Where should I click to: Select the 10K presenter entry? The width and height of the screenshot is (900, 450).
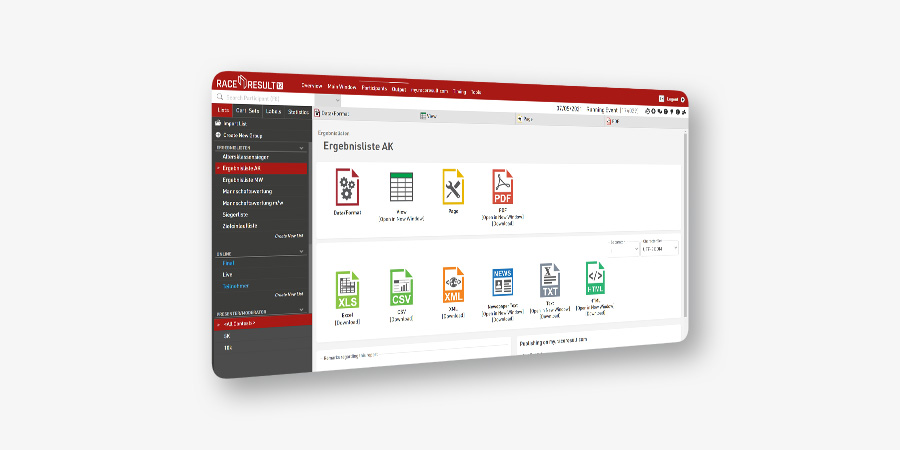coord(228,348)
